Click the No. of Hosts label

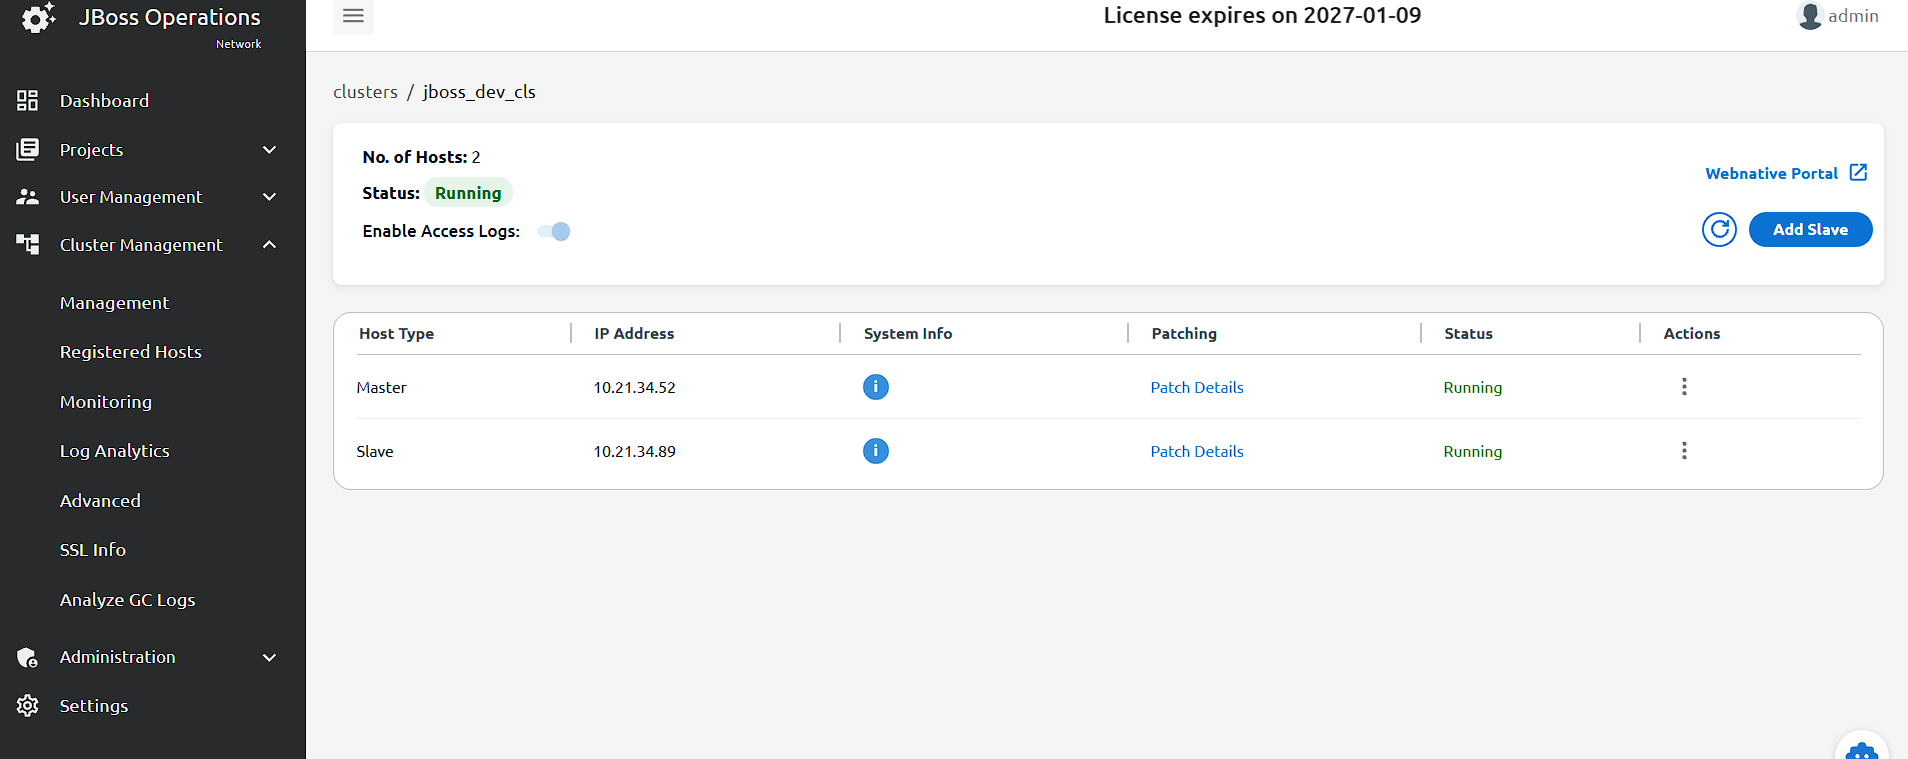click(x=415, y=157)
